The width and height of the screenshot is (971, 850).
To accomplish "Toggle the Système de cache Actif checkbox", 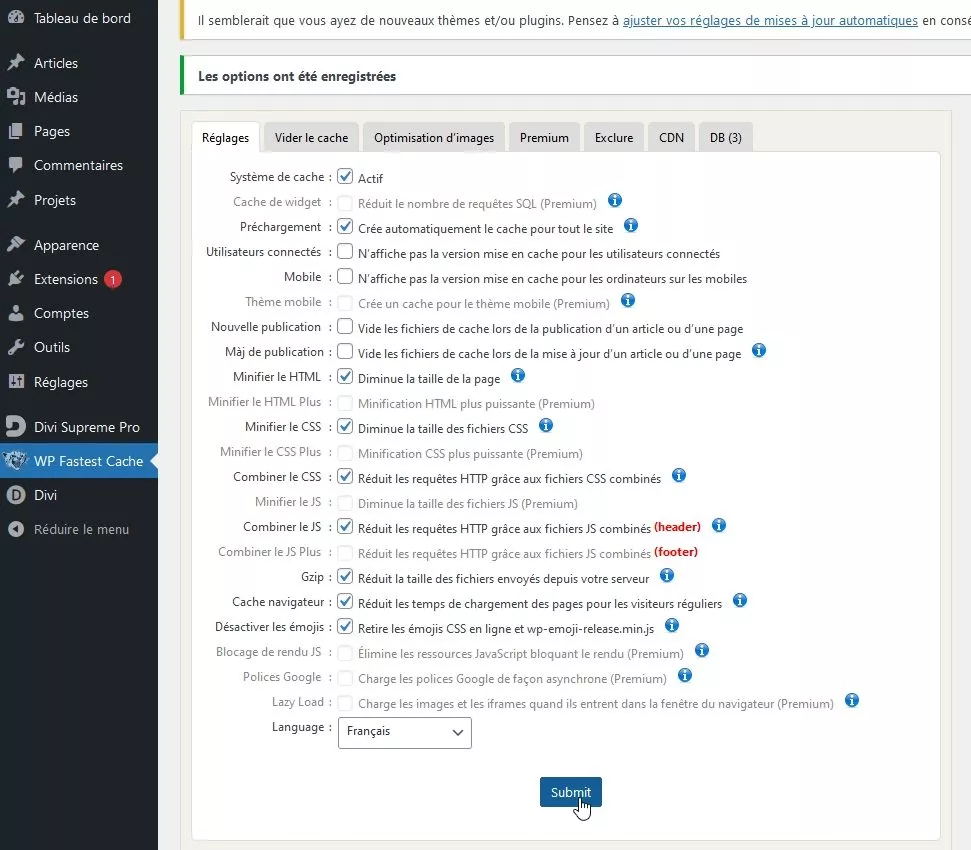I will point(345,176).
